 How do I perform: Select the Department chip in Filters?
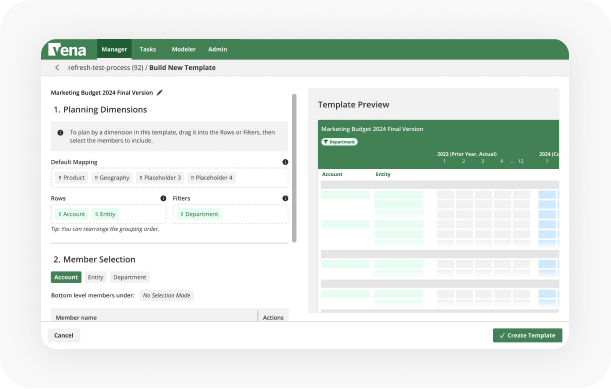click(x=199, y=214)
